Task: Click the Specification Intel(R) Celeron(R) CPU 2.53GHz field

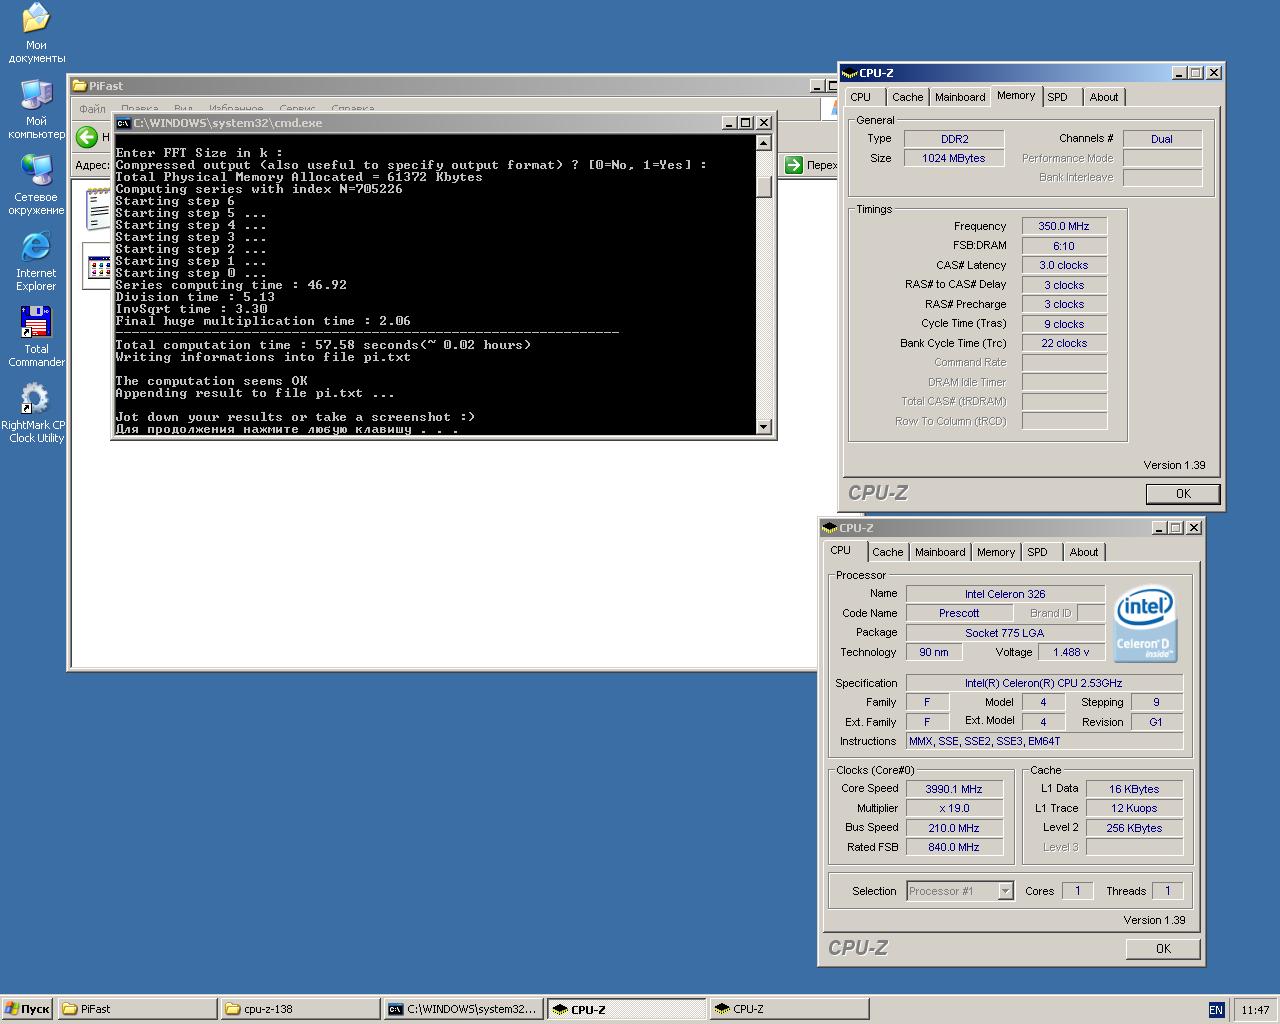Action: point(1043,683)
